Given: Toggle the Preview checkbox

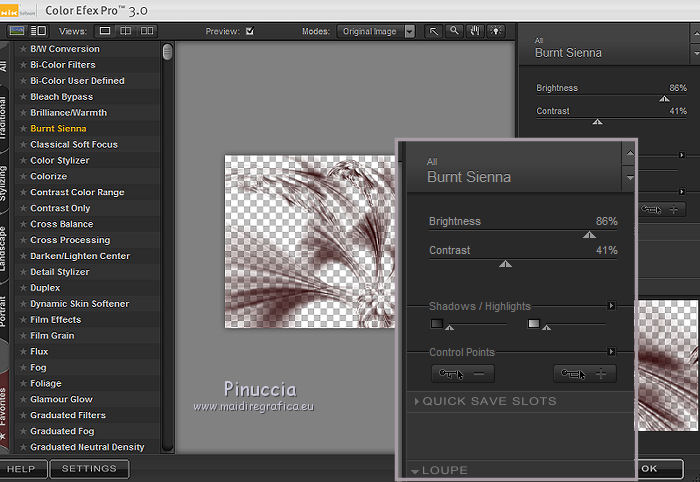Looking at the screenshot, I should tap(250, 31).
